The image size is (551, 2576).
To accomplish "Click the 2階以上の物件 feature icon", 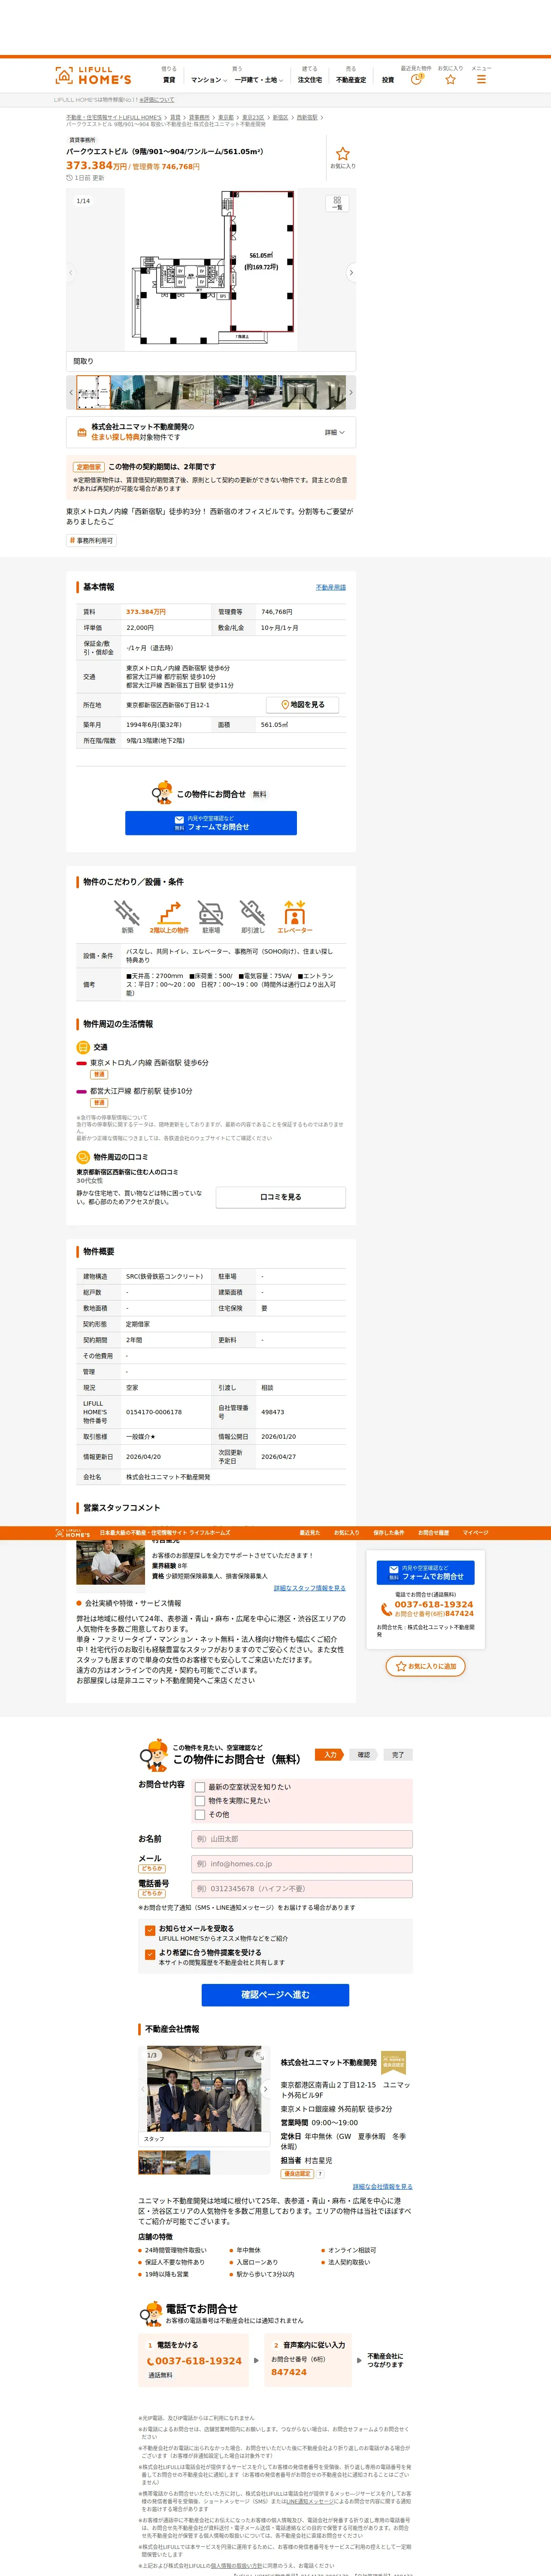I will click(x=169, y=914).
